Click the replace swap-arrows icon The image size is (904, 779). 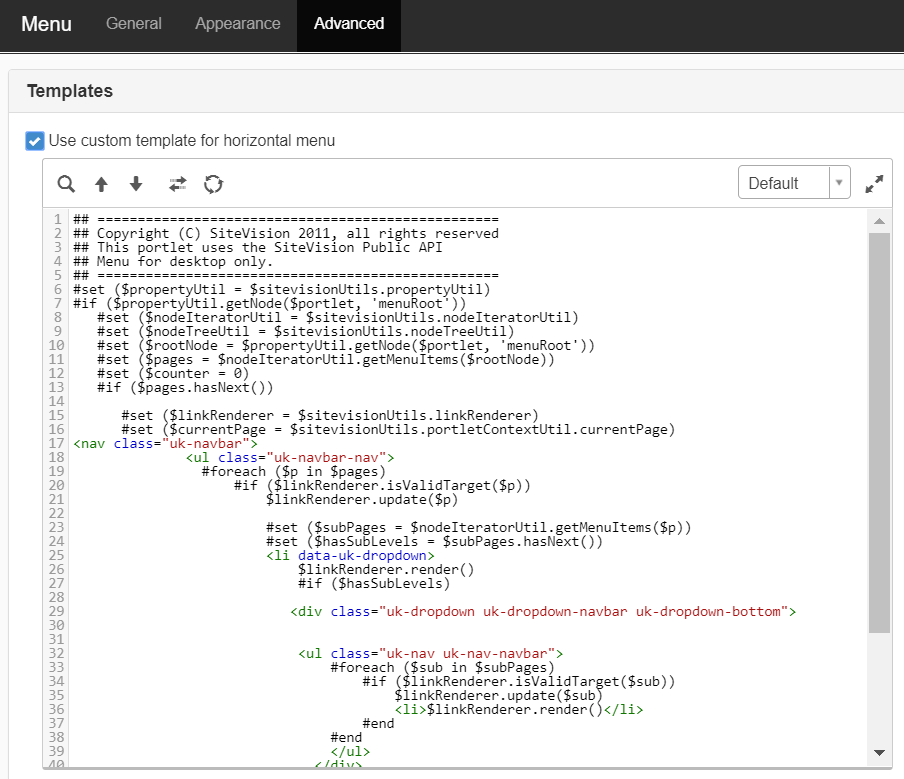[x=178, y=184]
